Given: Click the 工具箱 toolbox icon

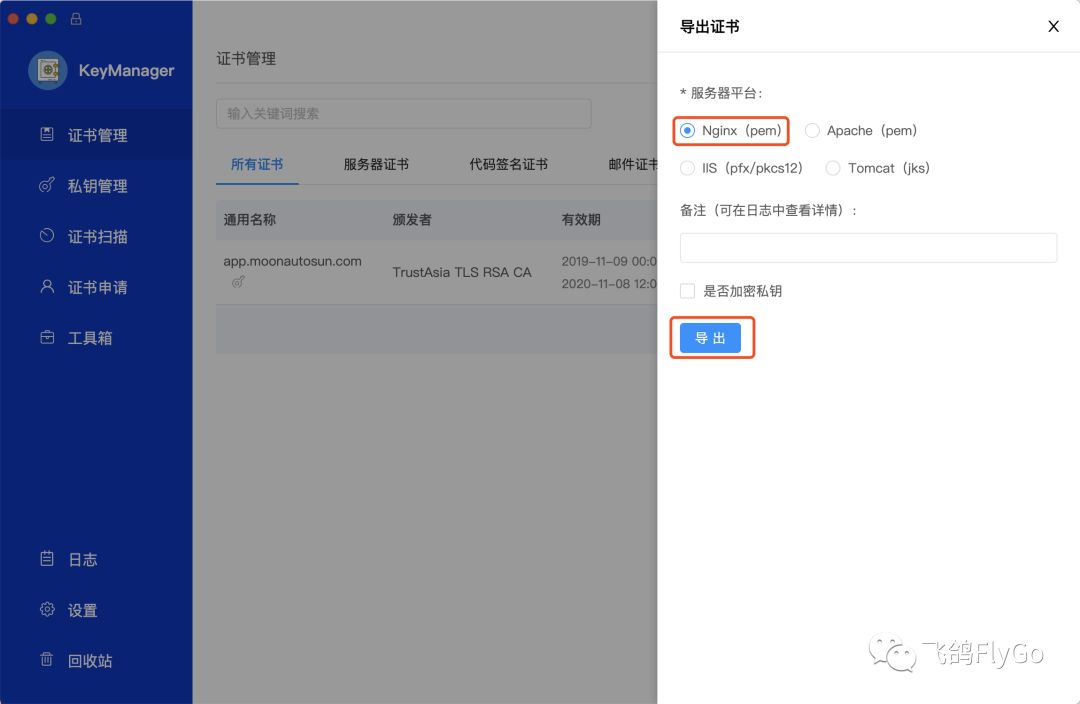Looking at the screenshot, I should point(46,337).
